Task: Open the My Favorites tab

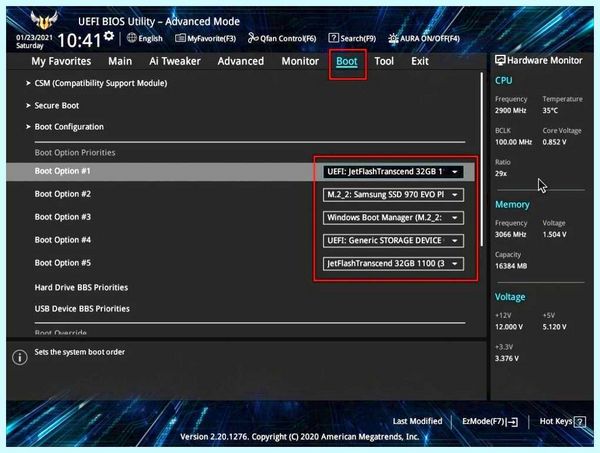Action: (61, 61)
